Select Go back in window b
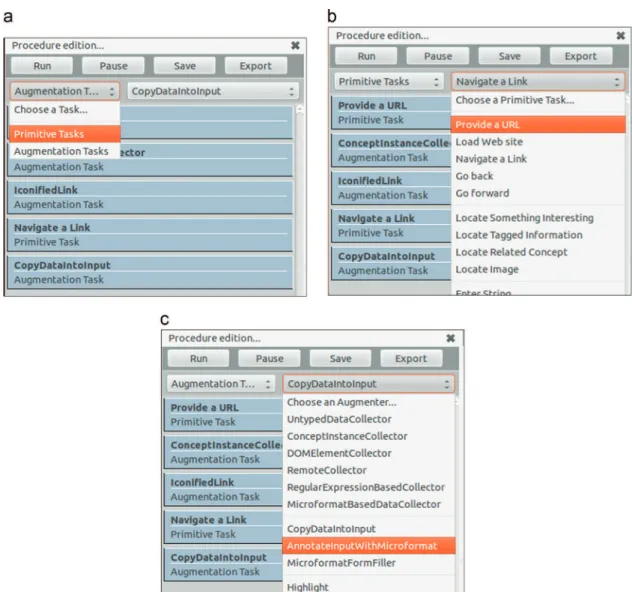This screenshot has height=592, width=632. (x=538, y=176)
